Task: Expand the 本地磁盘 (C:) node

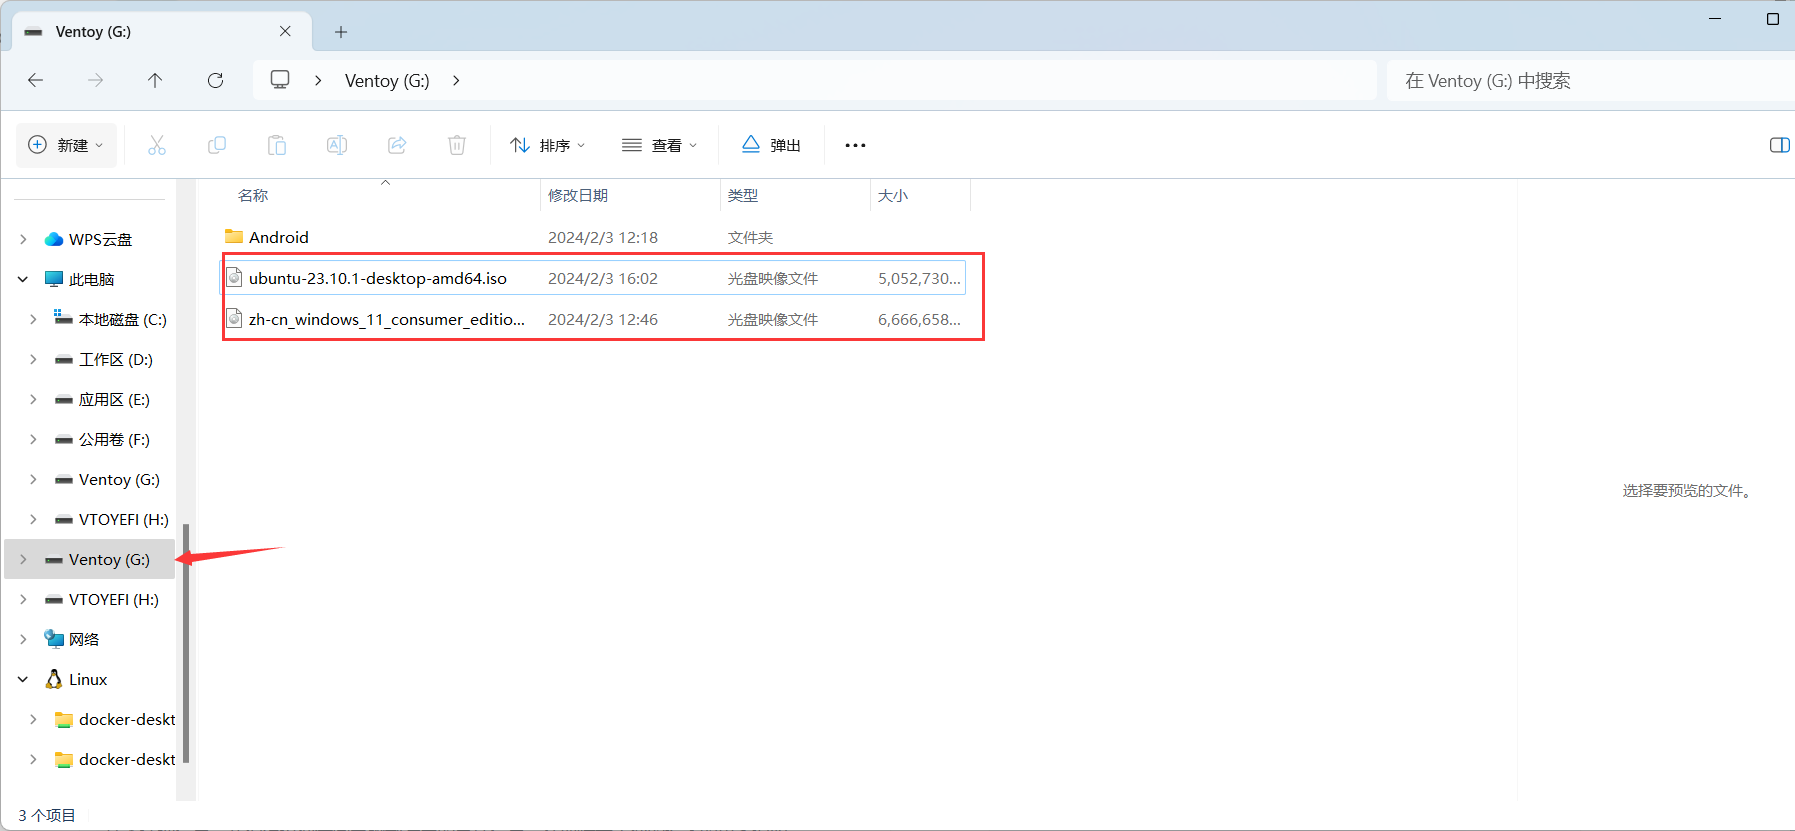Action: (x=33, y=319)
